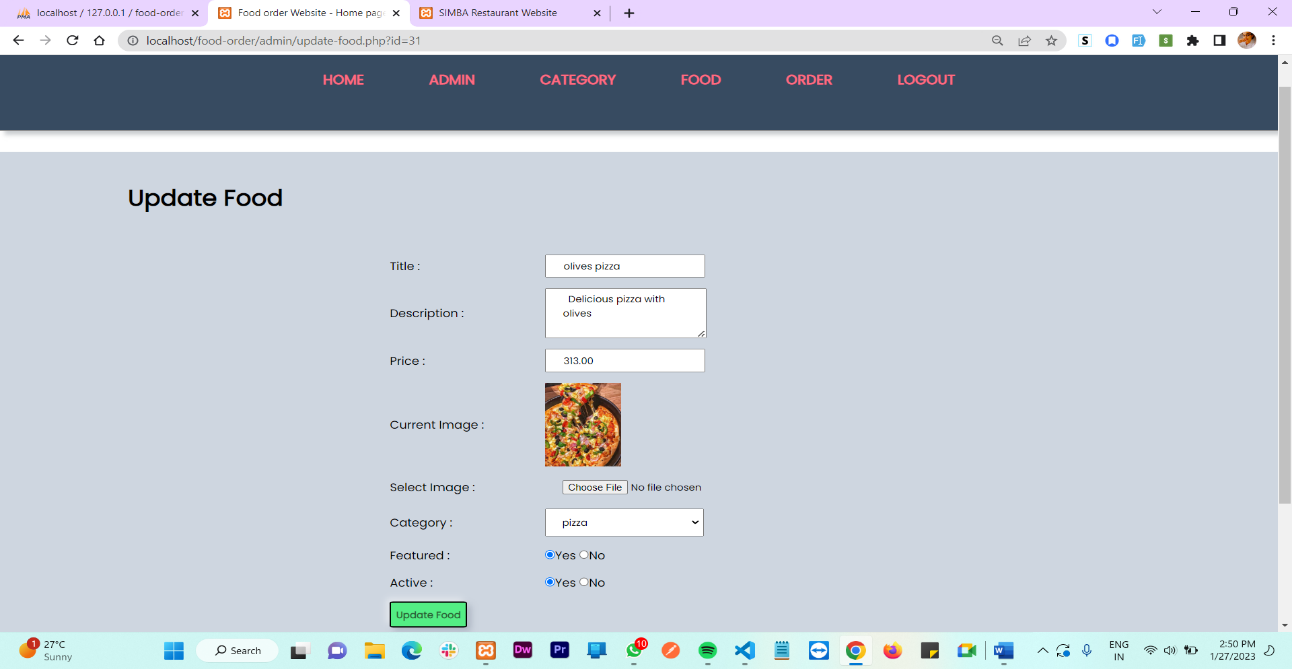Open the ADMIN navigation menu item
Image resolution: width=1292 pixels, height=669 pixels.
pos(452,80)
